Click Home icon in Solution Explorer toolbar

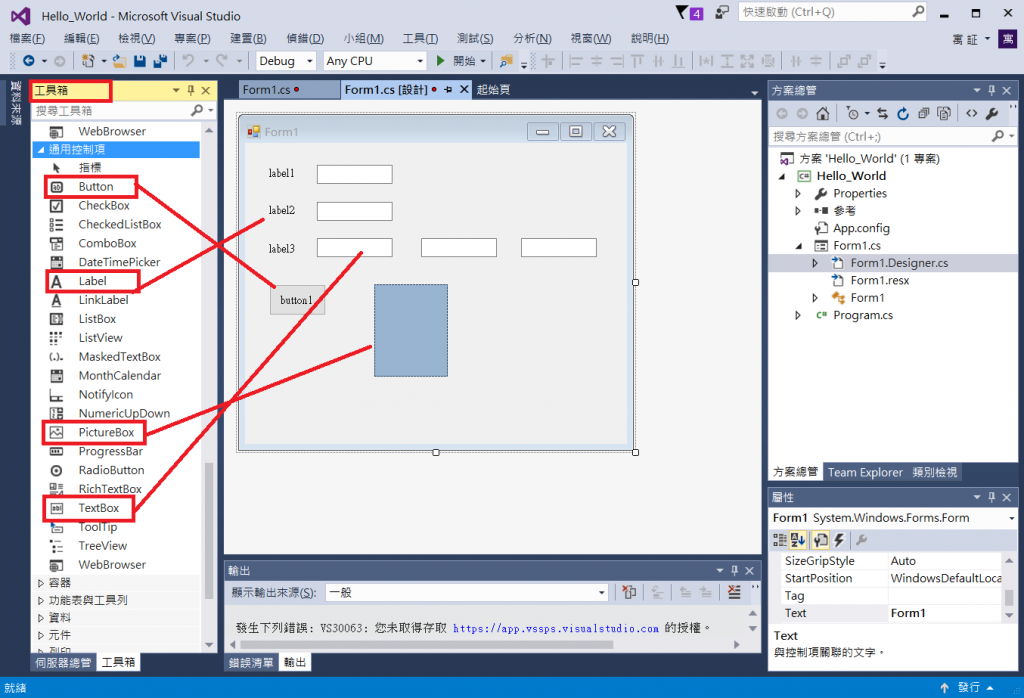pos(823,114)
